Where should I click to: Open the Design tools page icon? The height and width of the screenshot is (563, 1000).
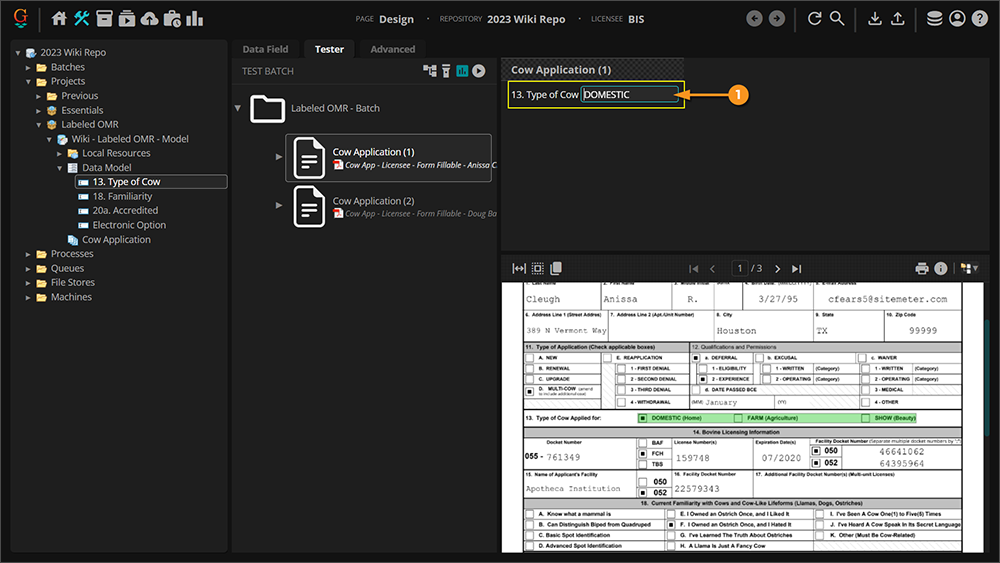82,18
